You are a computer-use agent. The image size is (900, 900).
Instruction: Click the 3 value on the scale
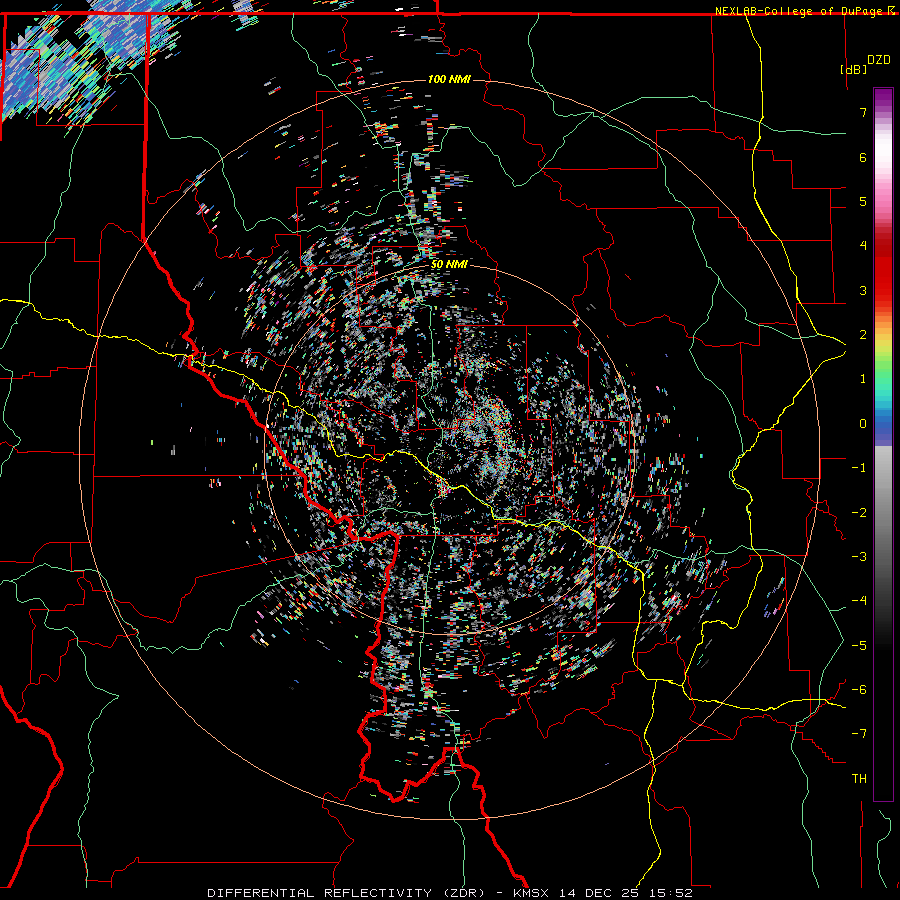(x=863, y=290)
